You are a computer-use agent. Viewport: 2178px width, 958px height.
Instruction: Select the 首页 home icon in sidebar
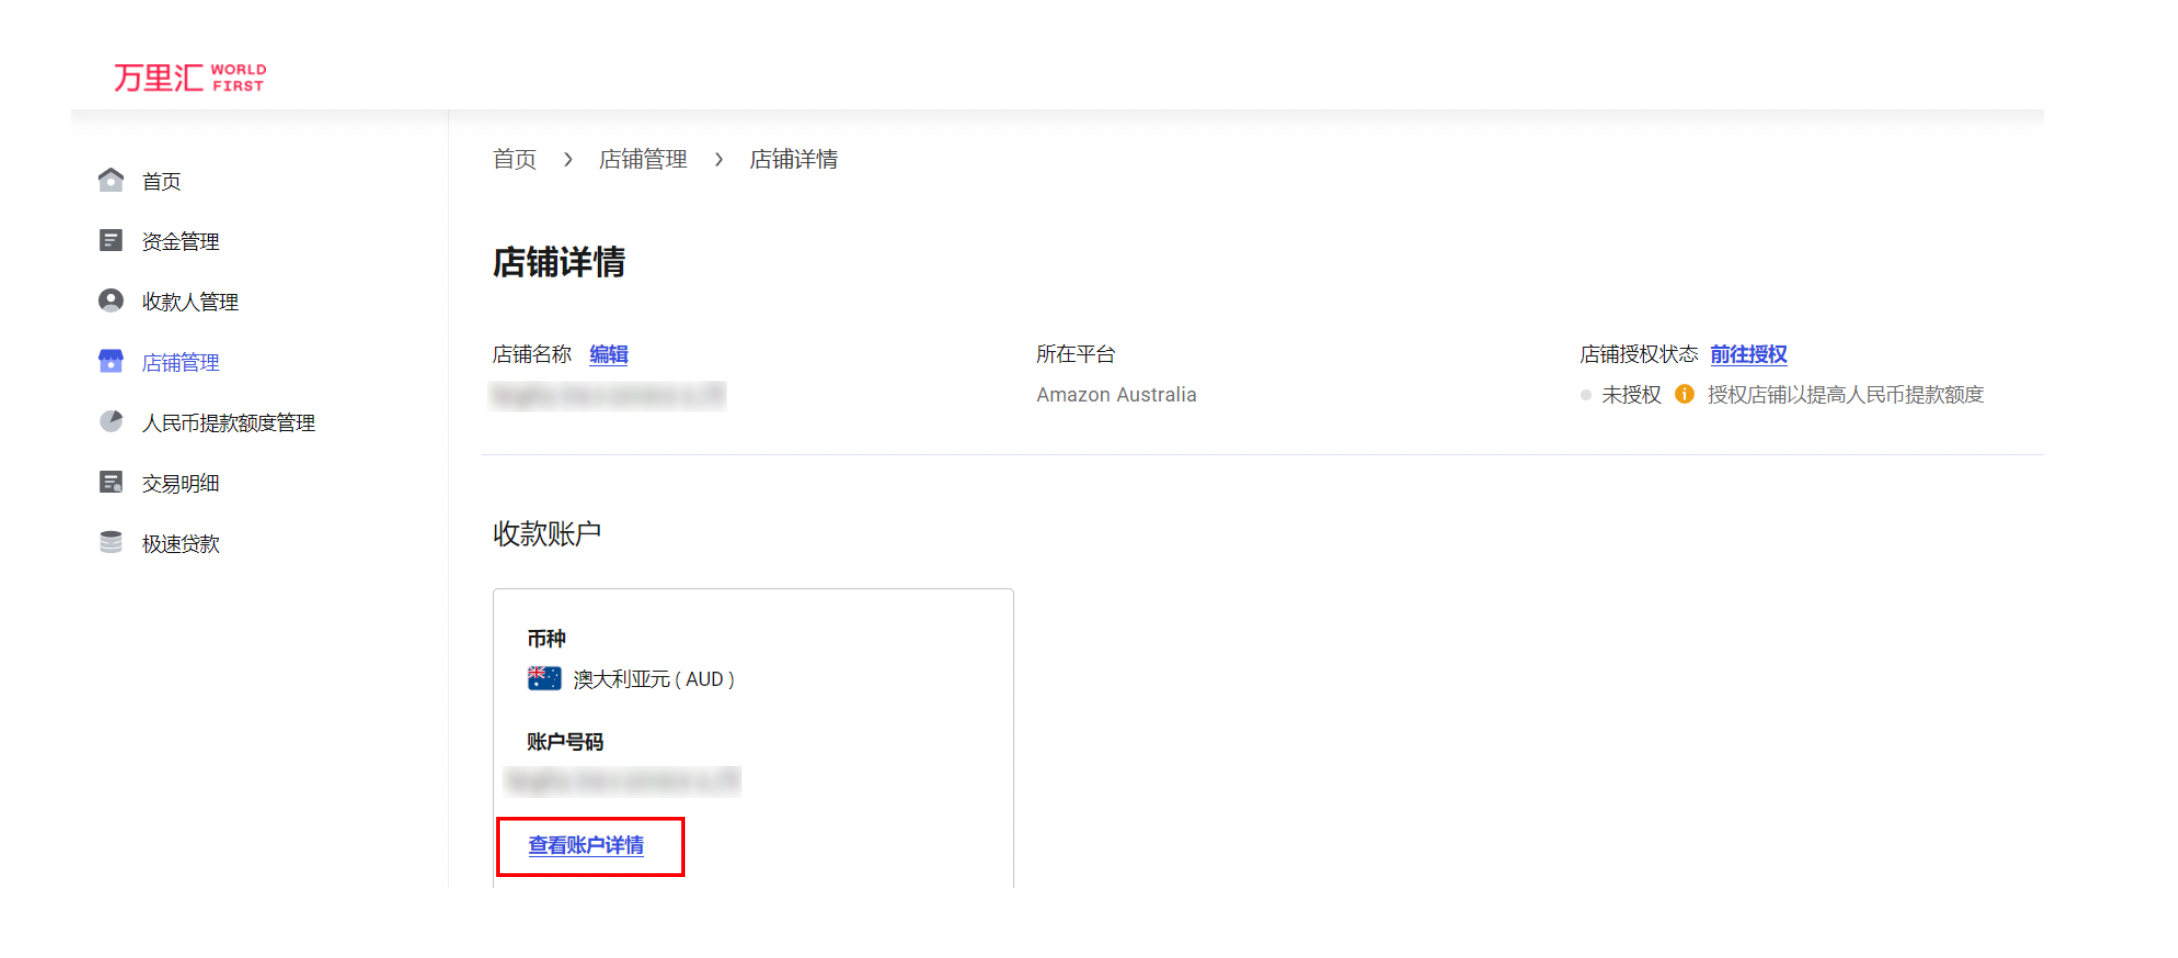pos(111,180)
